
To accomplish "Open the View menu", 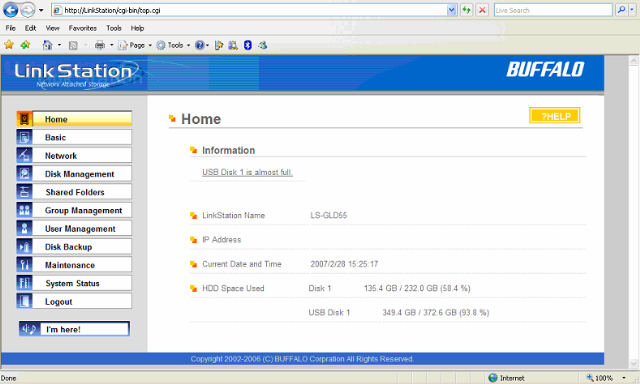I will 52,28.
